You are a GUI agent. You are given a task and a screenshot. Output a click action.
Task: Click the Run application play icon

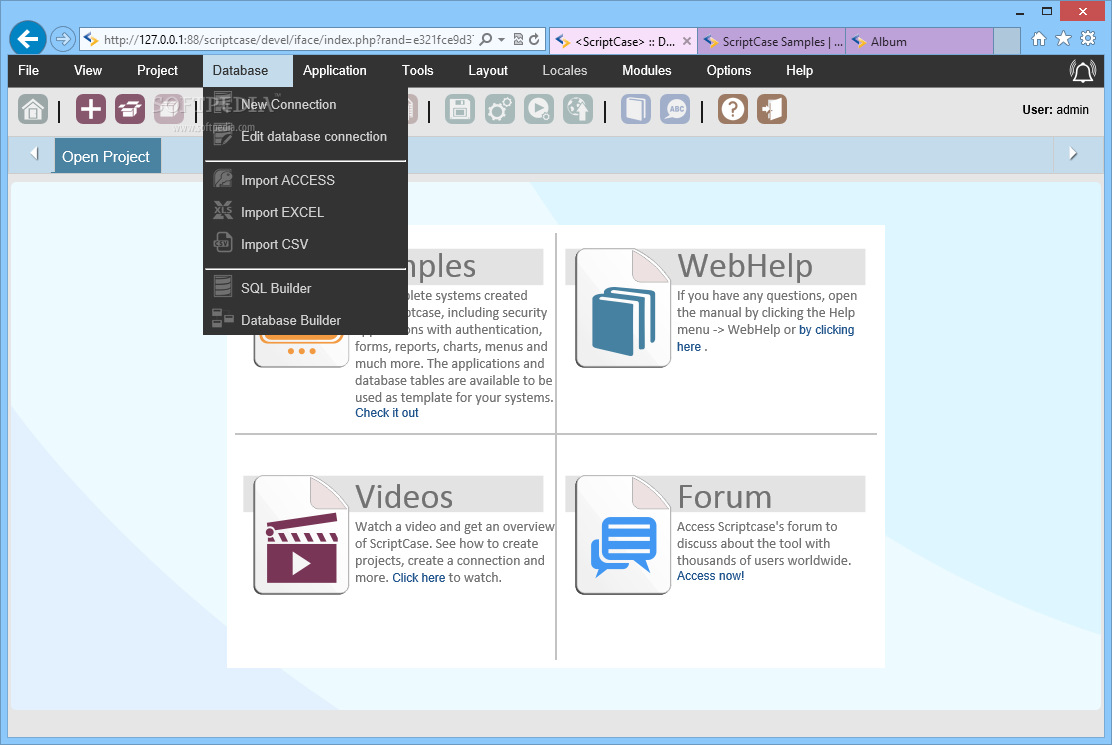pyautogui.click(x=539, y=109)
